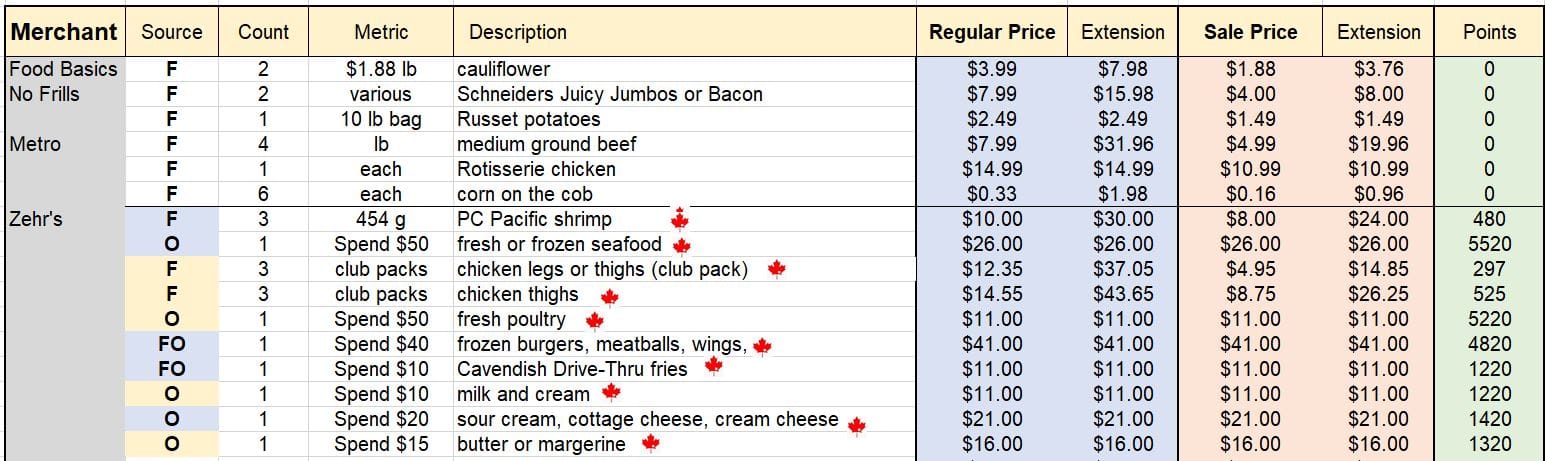
Task: Click maple leaf next to fresh poultry
Action: [x=594, y=320]
